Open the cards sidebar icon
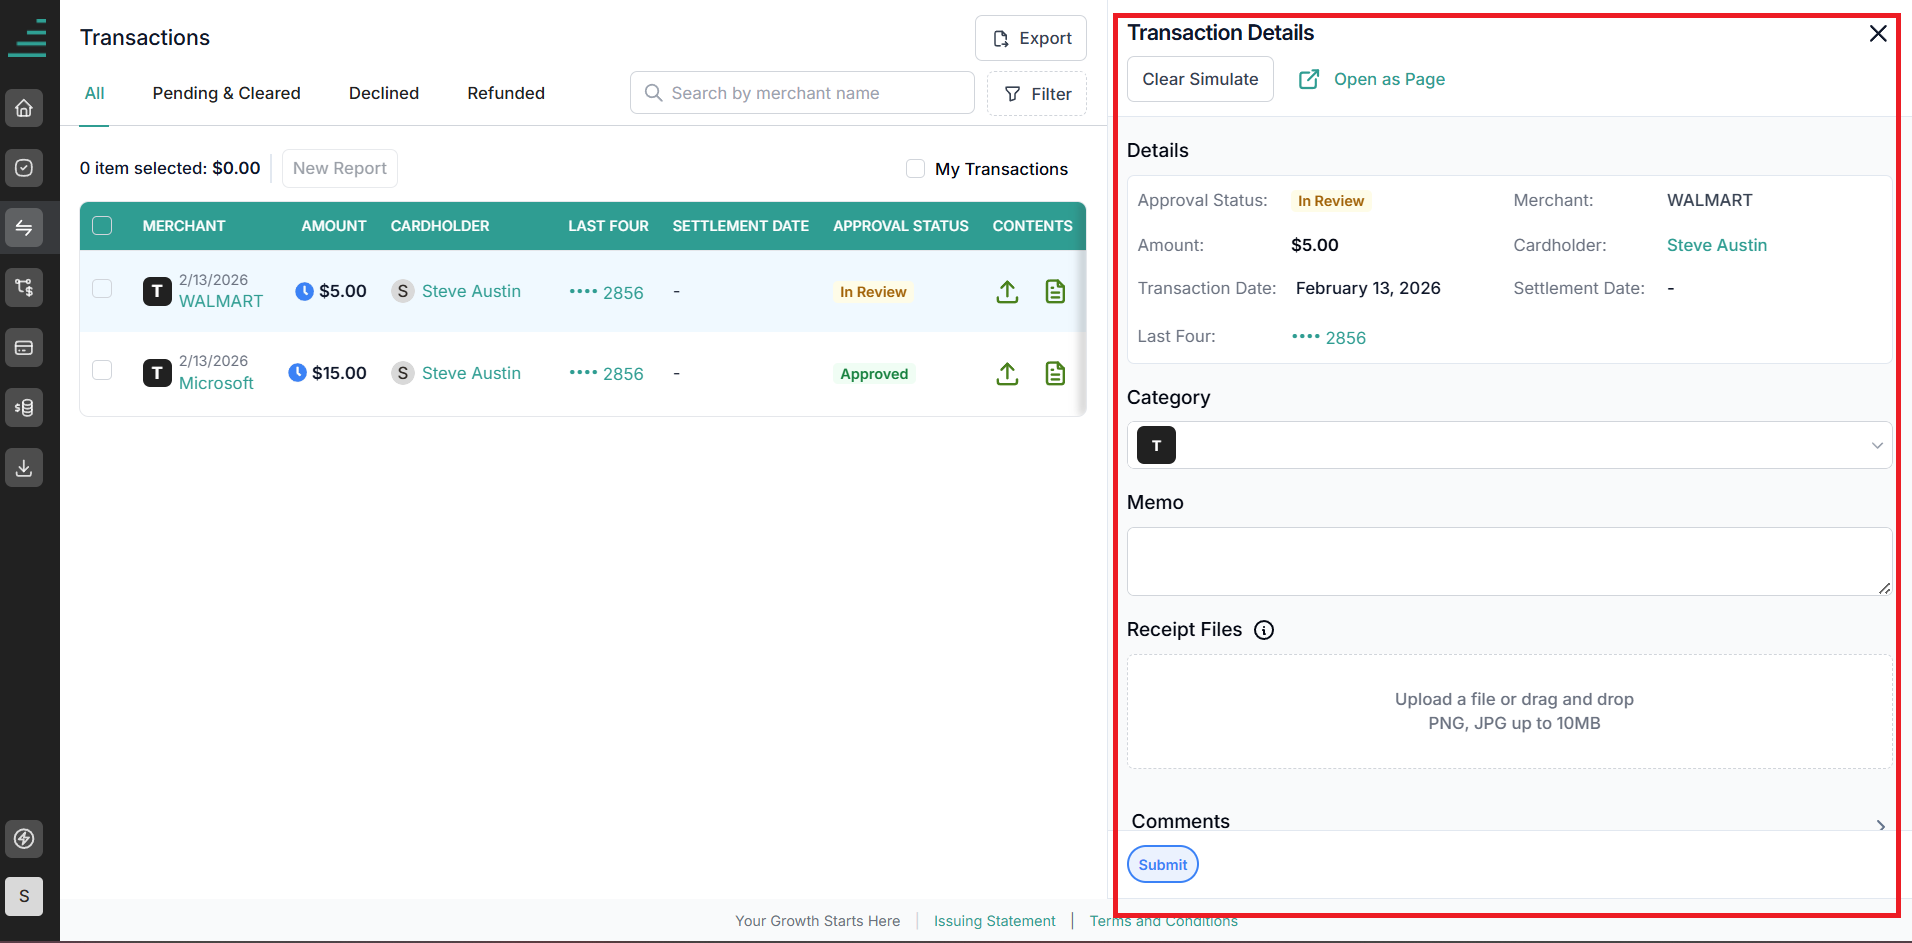This screenshot has width=1912, height=943. 24,348
